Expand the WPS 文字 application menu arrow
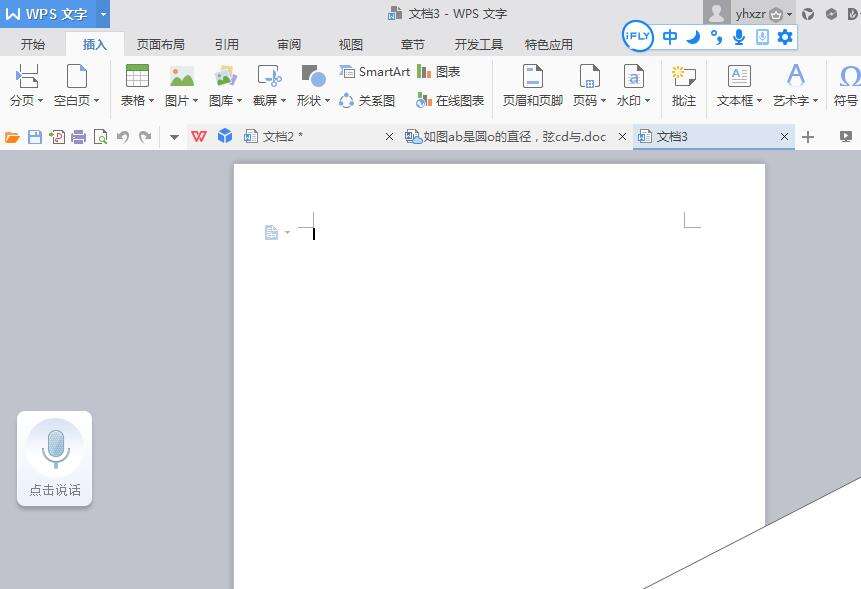 [x=103, y=14]
